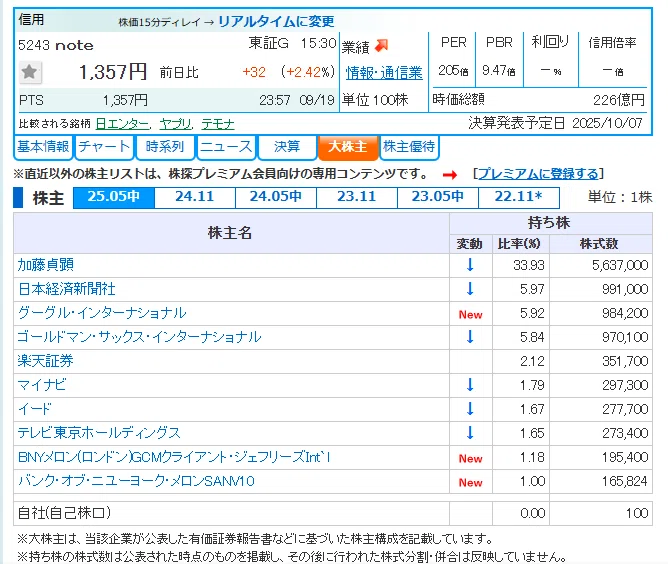
Task: Open shareholder マイナビ link
Action: click(x=42, y=385)
